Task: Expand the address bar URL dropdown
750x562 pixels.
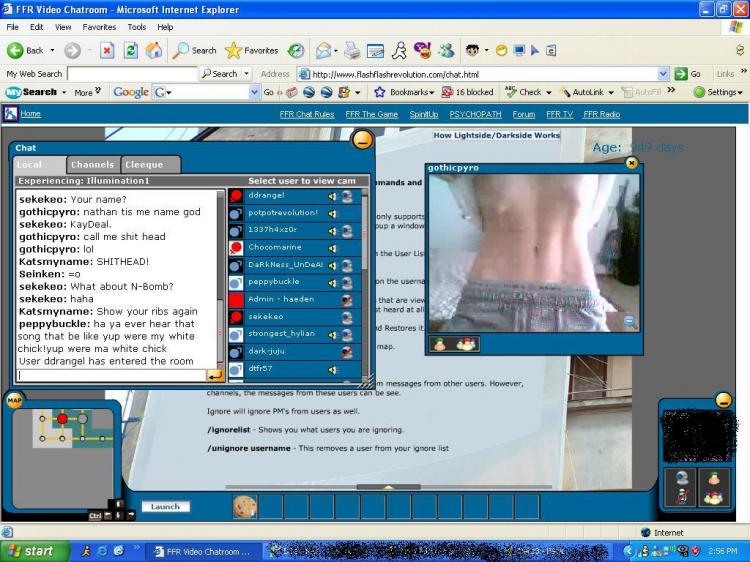Action: (x=663, y=74)
